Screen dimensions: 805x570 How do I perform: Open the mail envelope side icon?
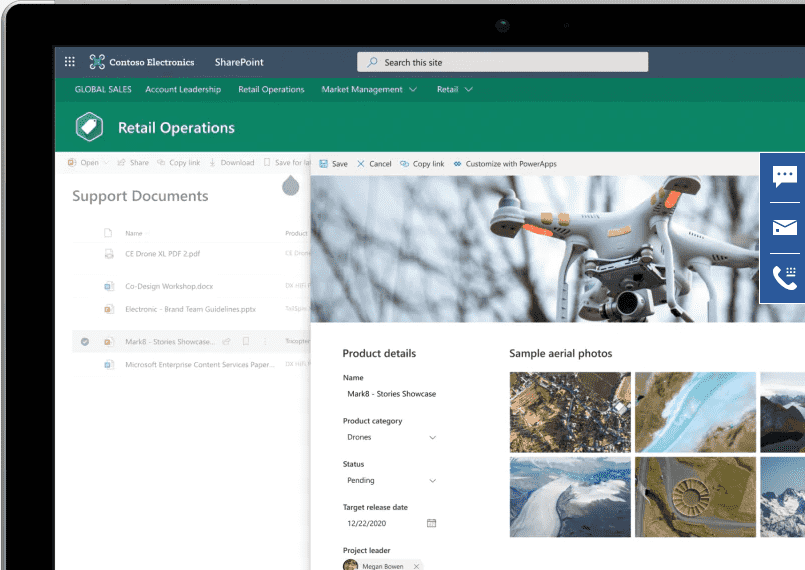pos(784,227)
